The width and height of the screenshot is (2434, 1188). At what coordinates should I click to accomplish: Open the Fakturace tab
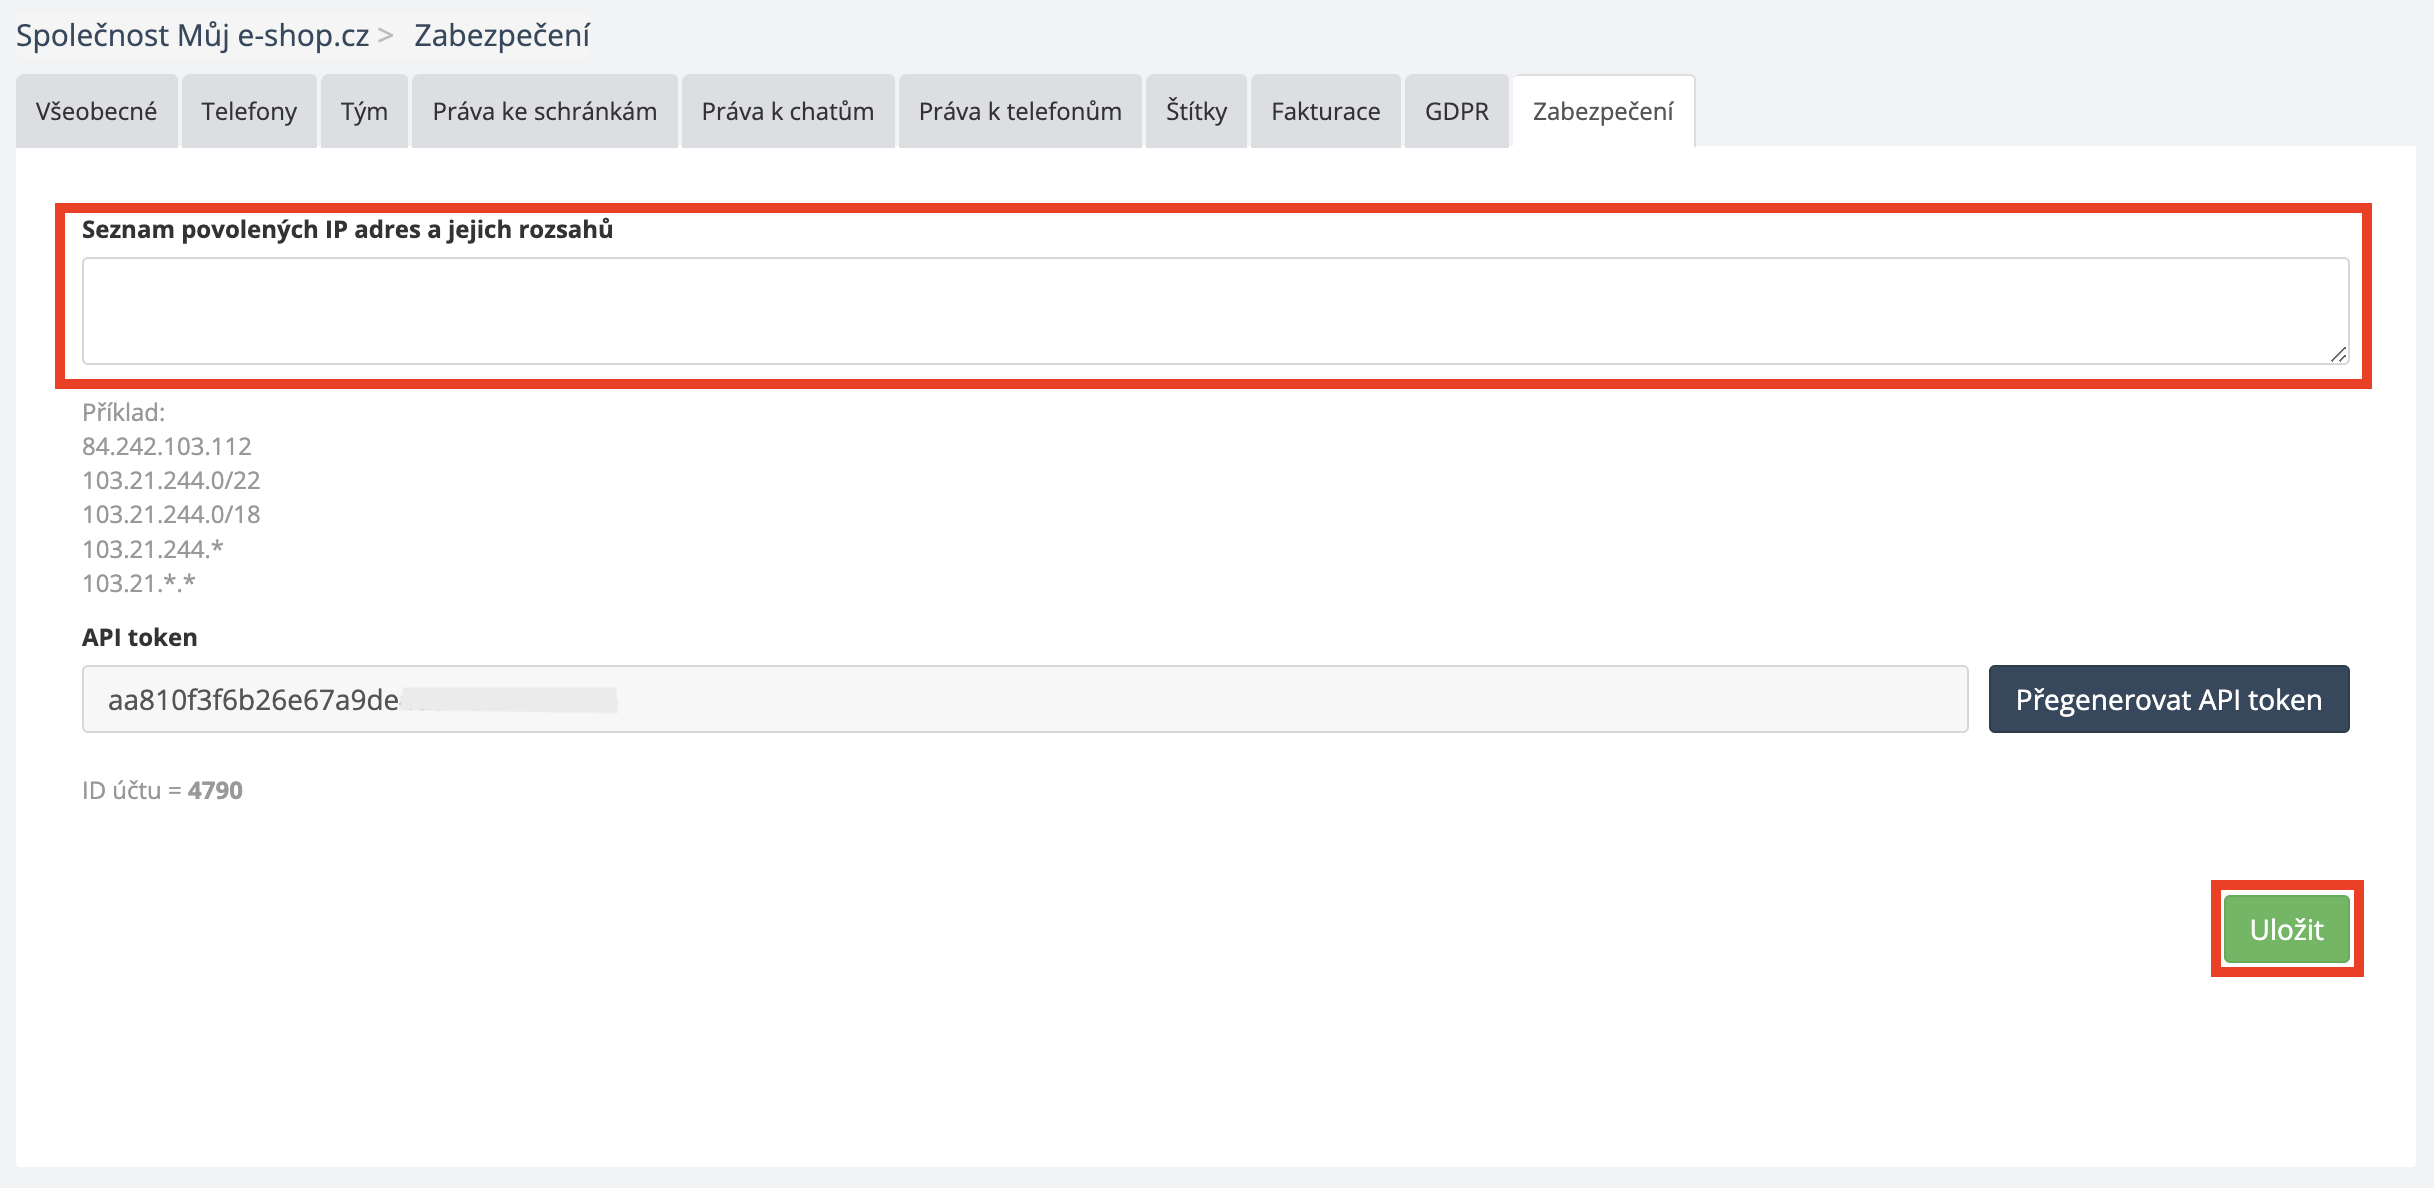tap(1325, 111)
